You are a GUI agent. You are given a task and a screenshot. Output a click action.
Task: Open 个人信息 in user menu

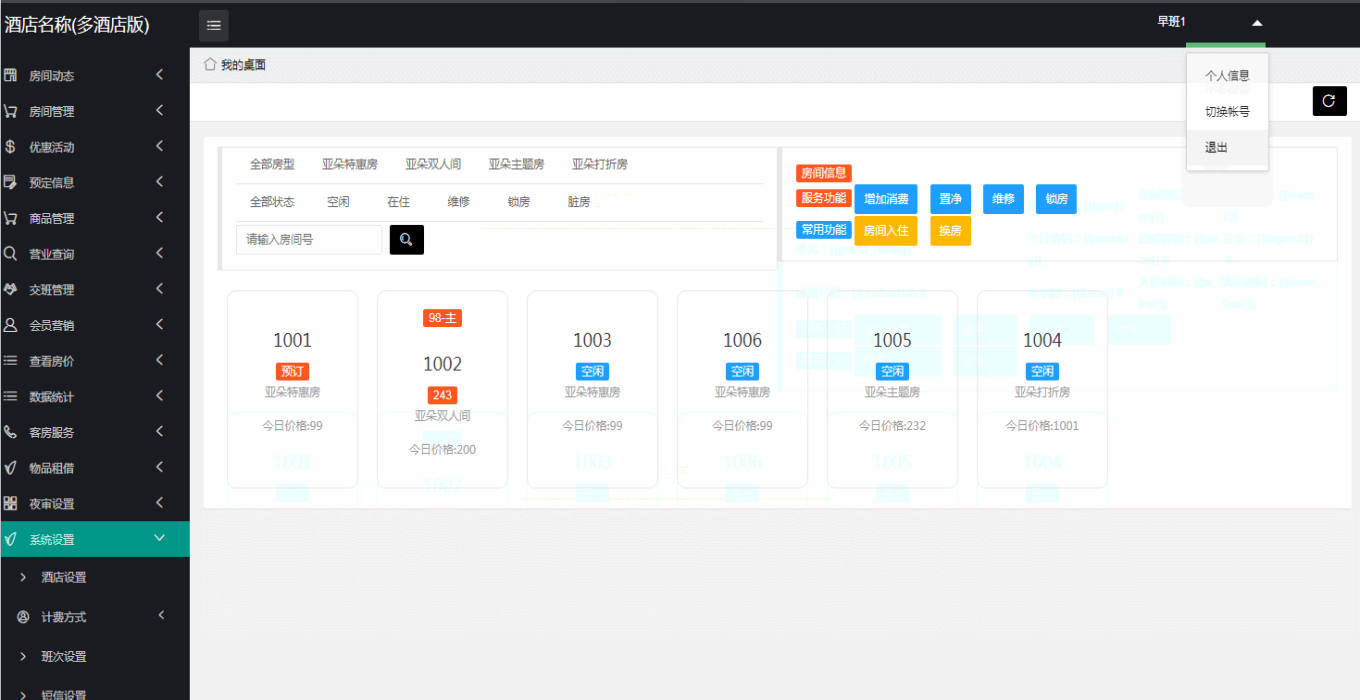coord(1227,75)
